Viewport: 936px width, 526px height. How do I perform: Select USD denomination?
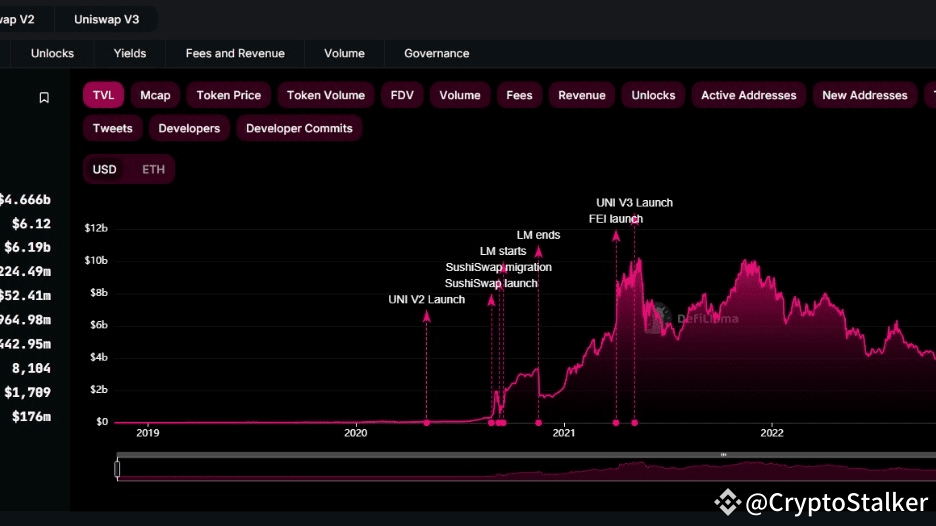click(x=104, y=170)
